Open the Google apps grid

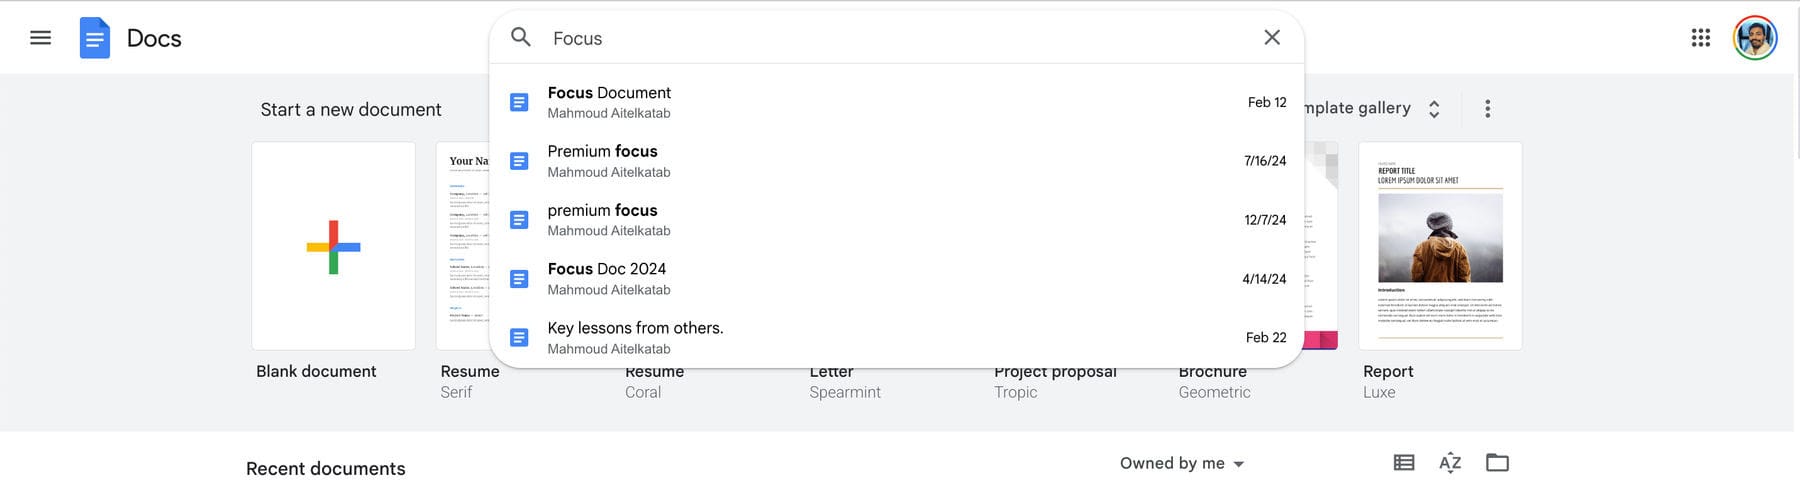click(x=1700, y=38)
